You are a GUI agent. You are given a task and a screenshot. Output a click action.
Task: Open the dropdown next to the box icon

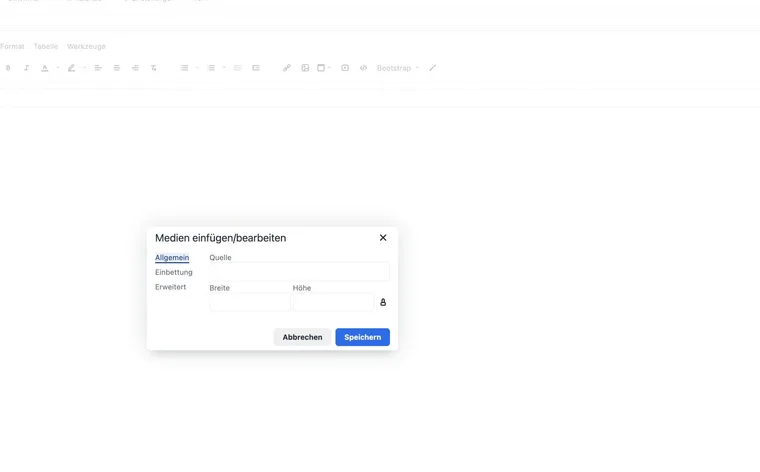click(x=330, y=68)
